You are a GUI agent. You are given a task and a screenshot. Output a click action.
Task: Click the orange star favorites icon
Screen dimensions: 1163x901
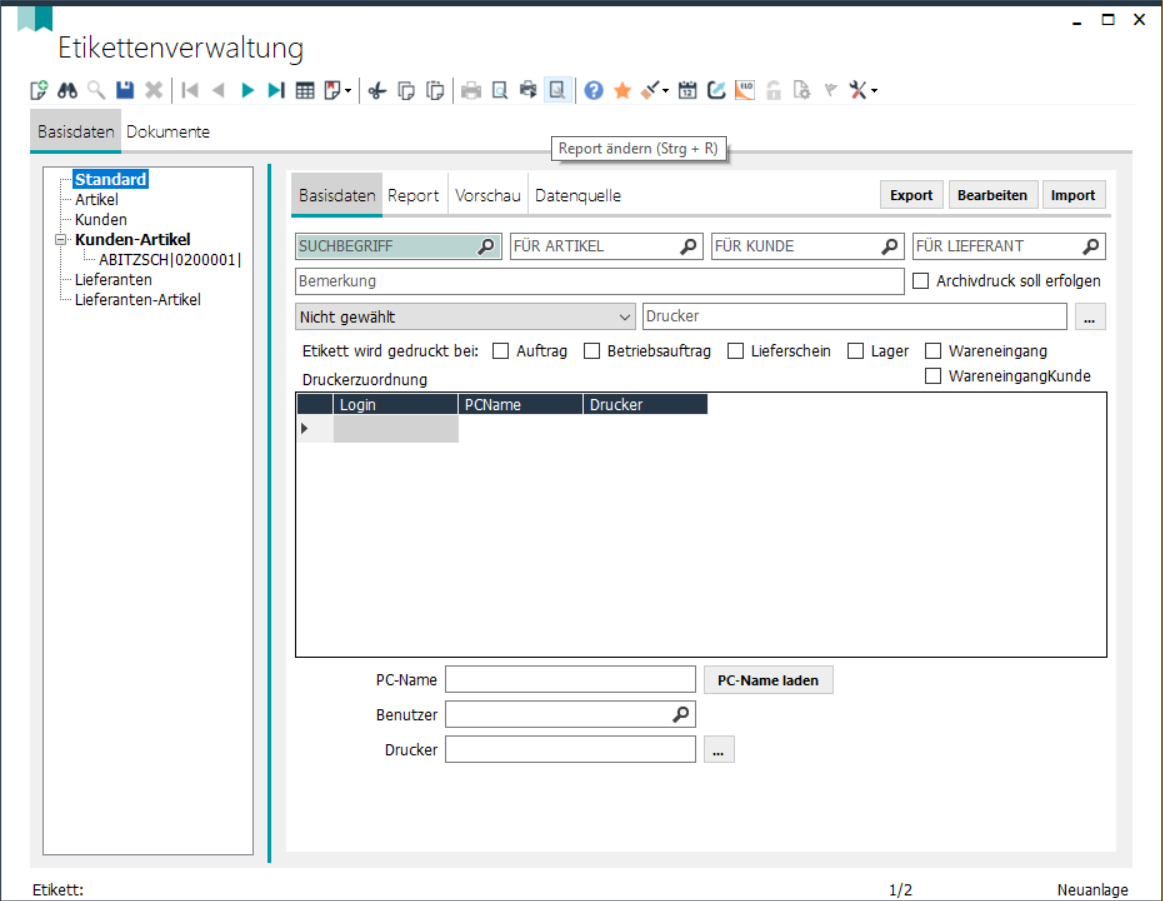point(622,91)
